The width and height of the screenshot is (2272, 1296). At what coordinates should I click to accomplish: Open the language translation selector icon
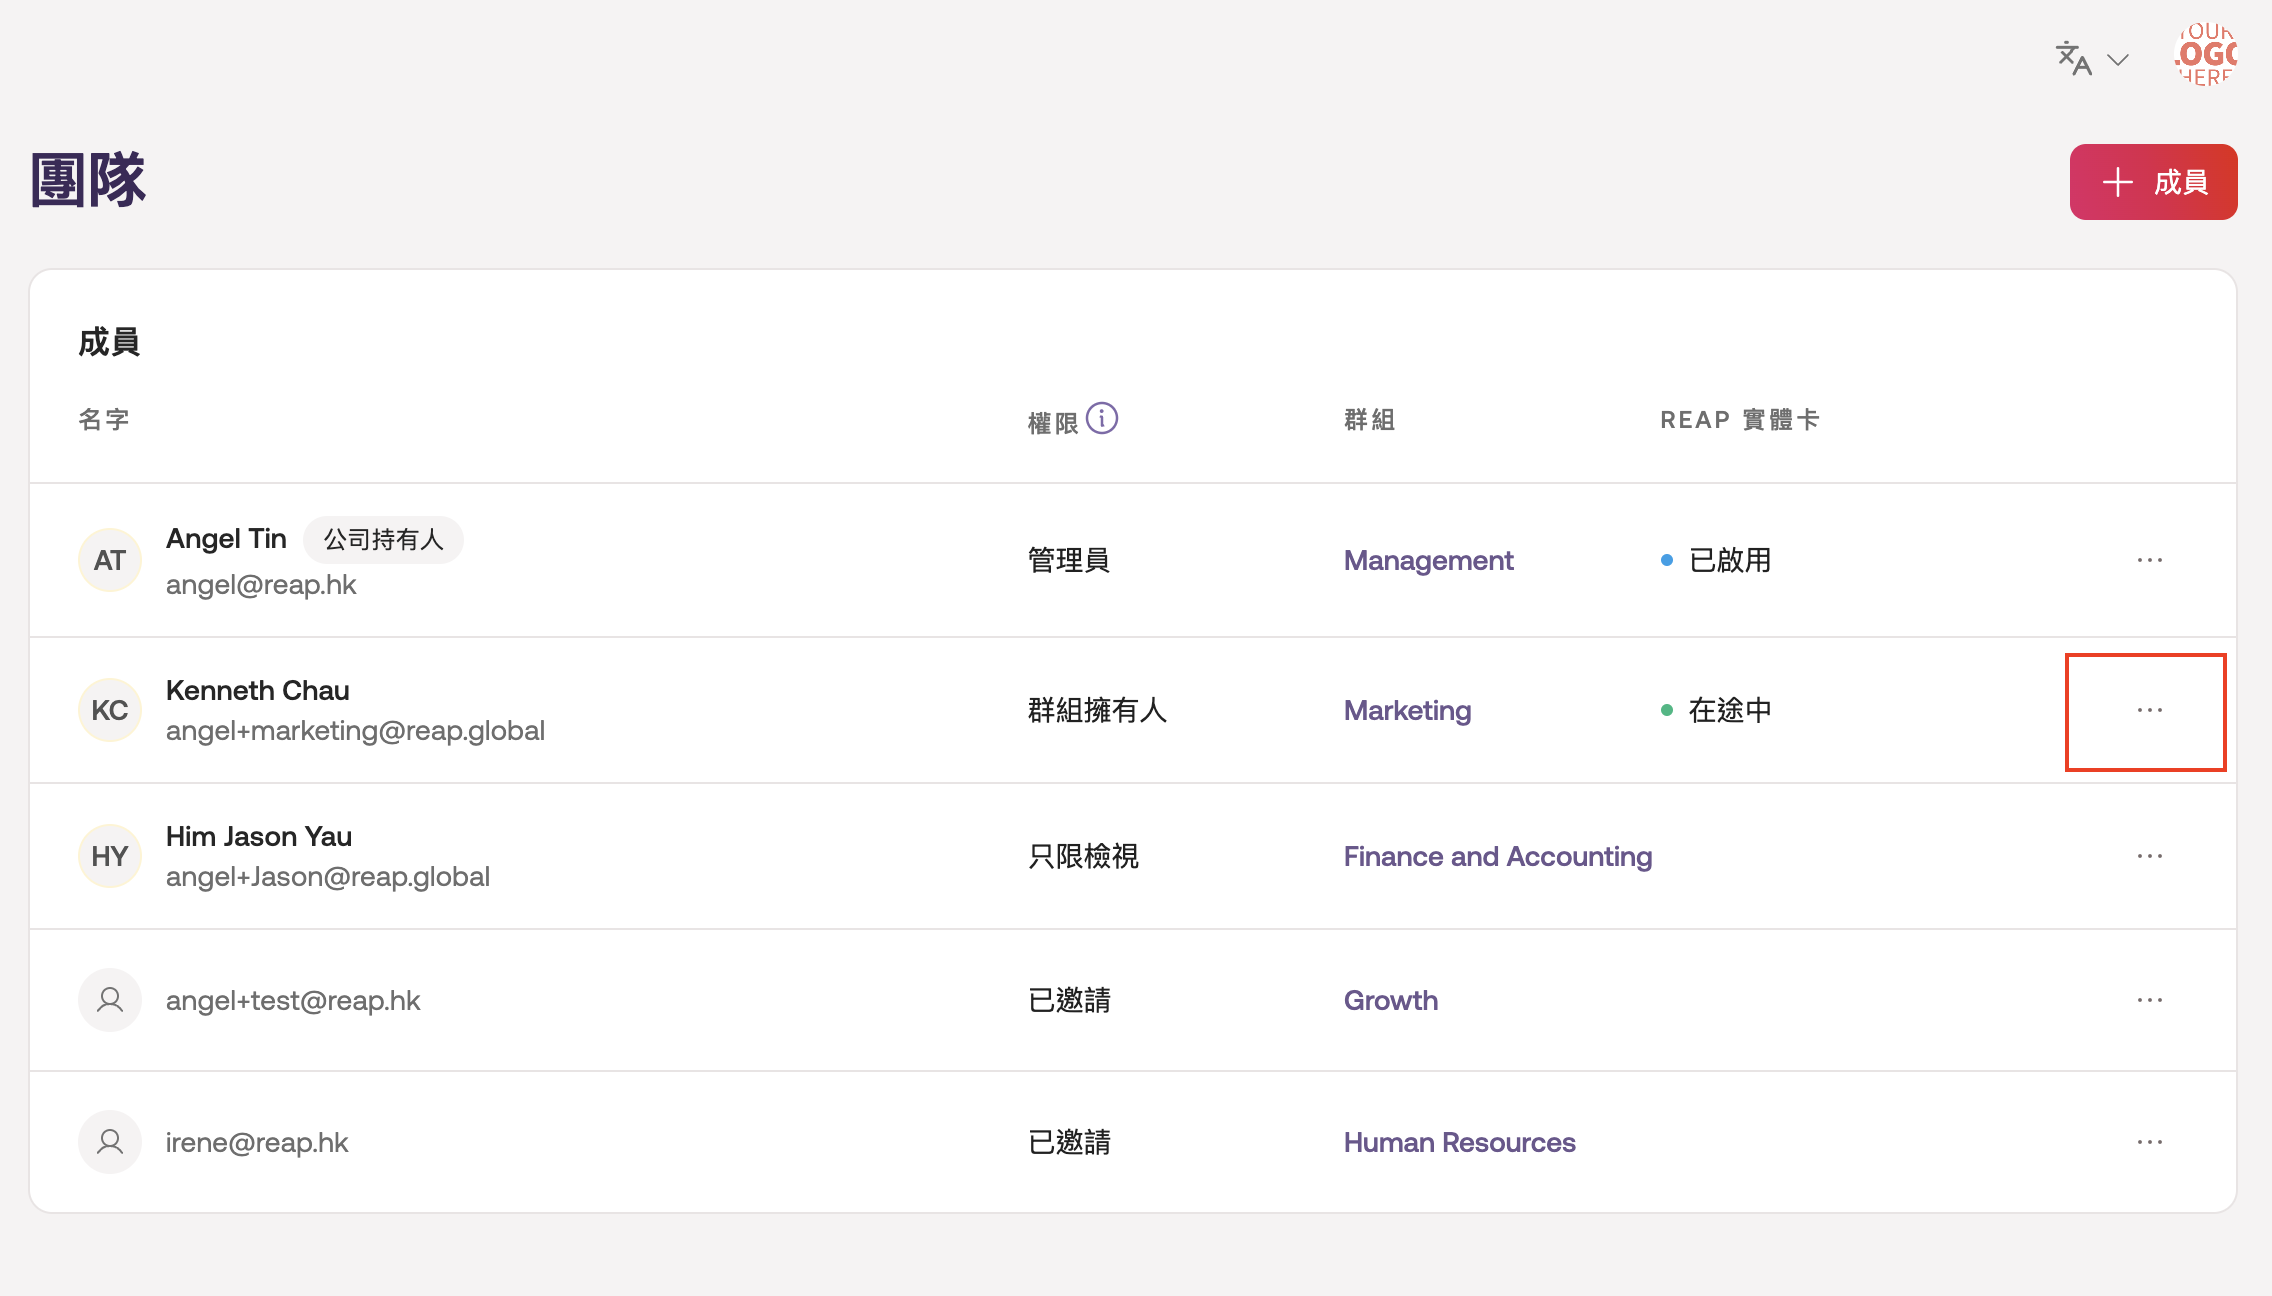pos(2073,58)
